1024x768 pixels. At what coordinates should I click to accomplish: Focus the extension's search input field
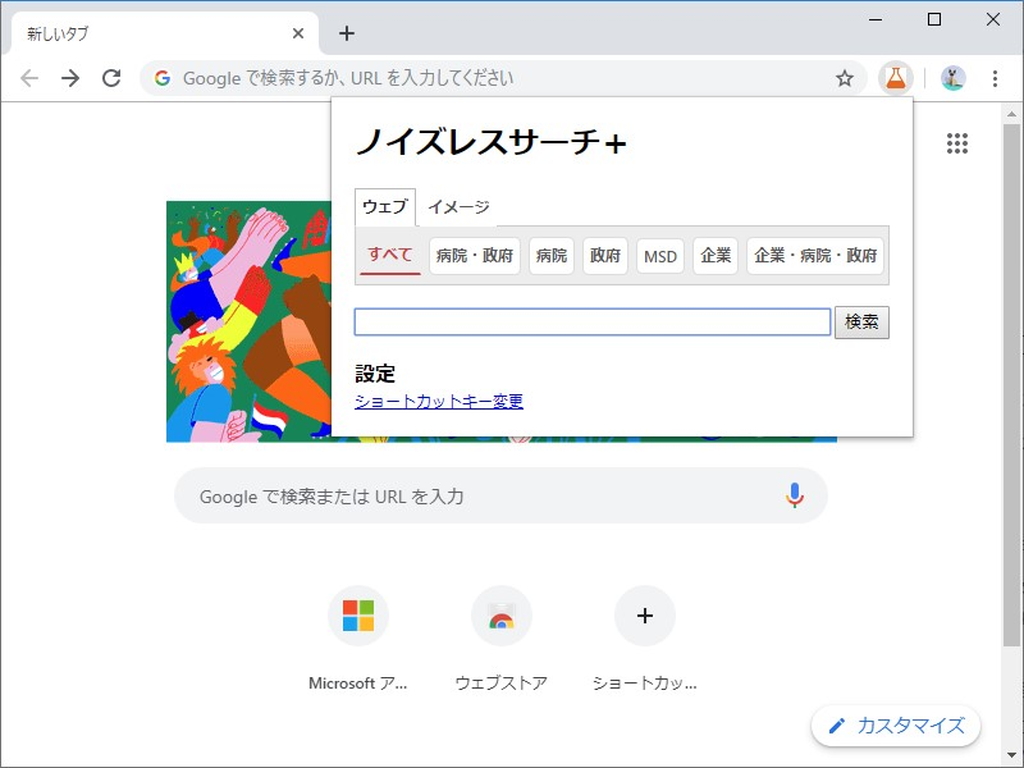click(592, 321)
